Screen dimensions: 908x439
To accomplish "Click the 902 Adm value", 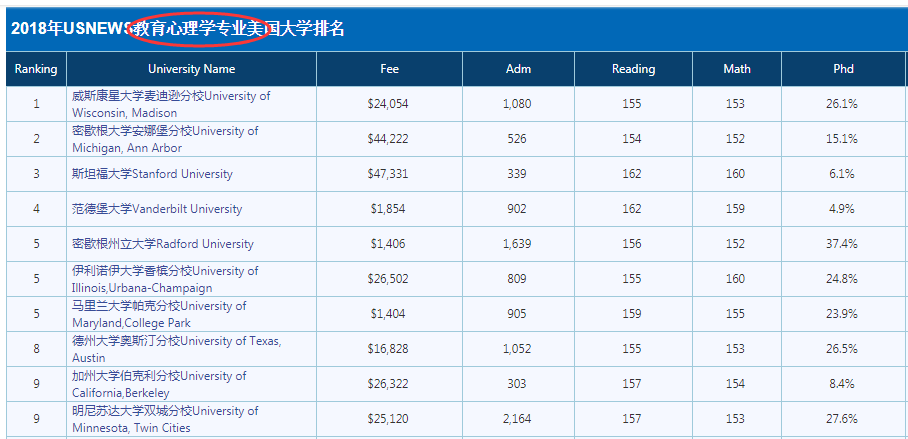I will click(517, 209).
